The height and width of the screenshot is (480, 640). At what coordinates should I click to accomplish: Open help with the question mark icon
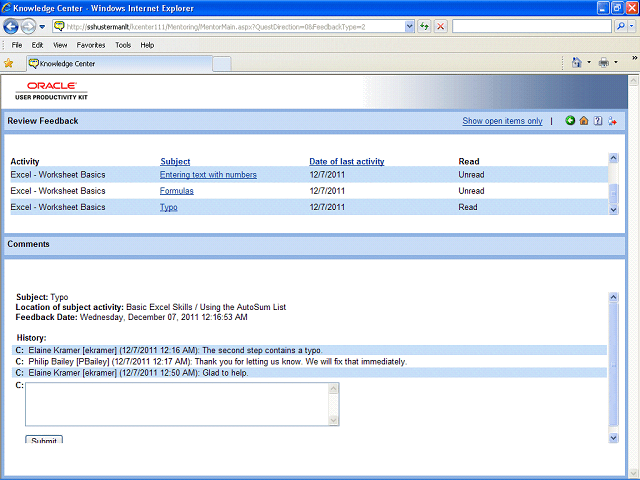coord(598,120)
